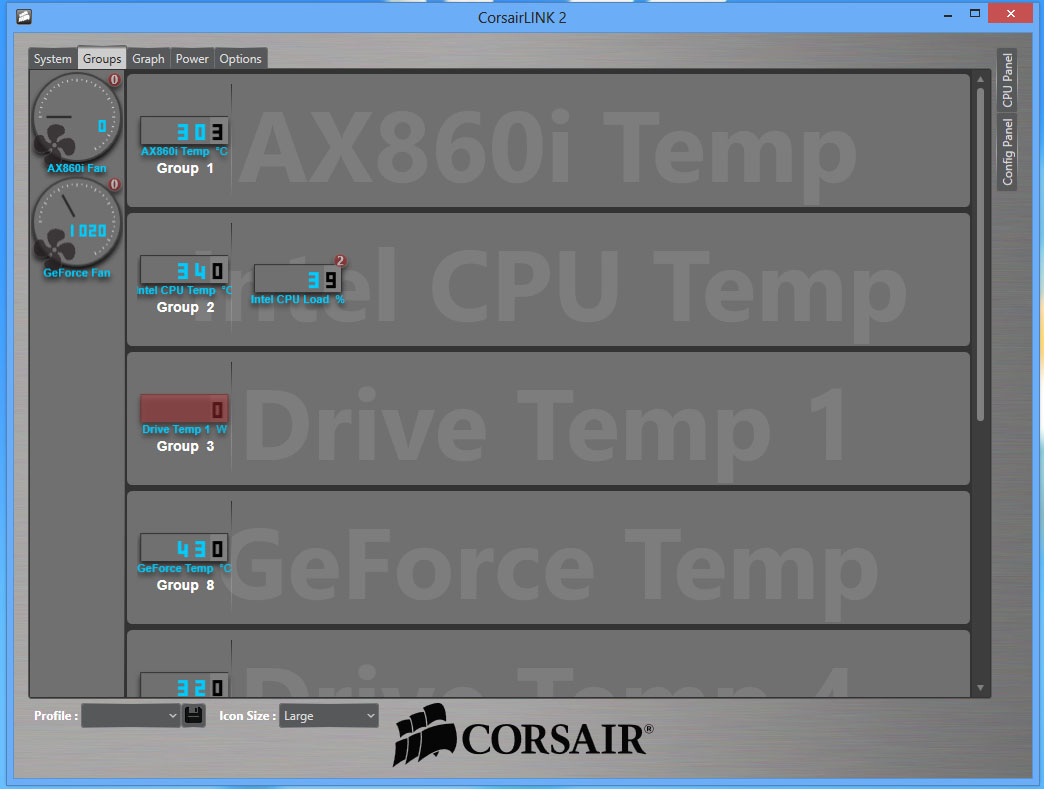
Task: Maximize the CorsairLINK 2 window
Action: click(975, 13)
